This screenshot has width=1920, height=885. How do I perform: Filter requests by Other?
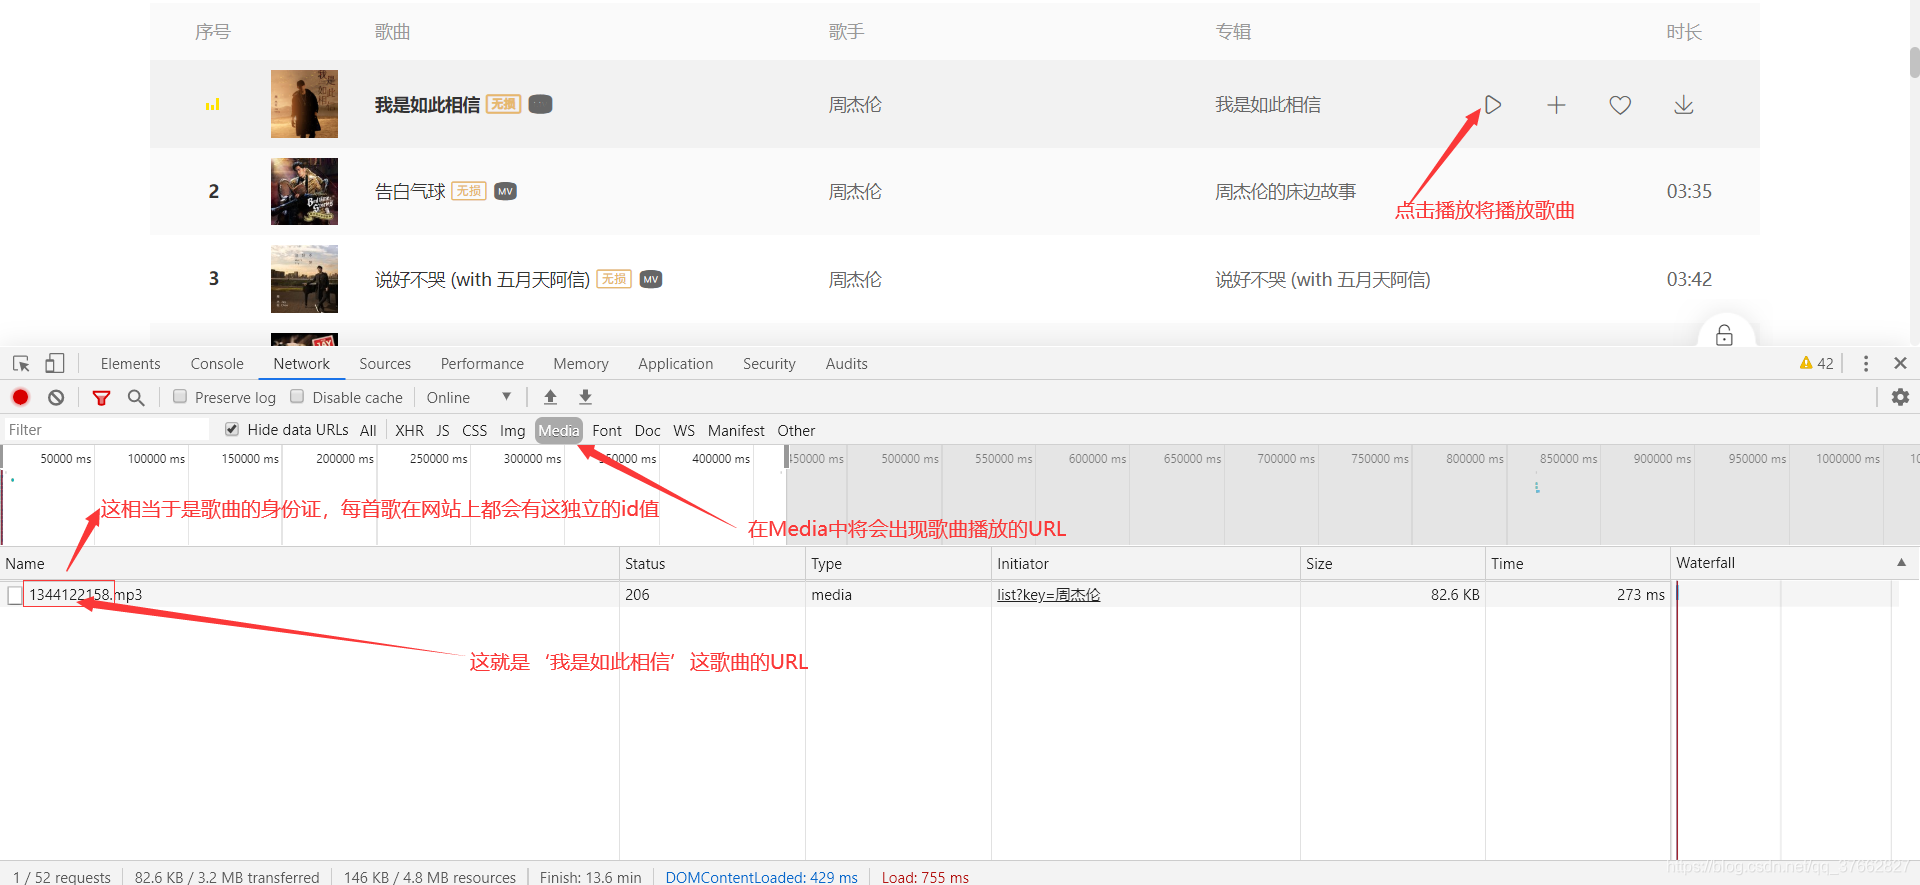(x=796, y=430)
